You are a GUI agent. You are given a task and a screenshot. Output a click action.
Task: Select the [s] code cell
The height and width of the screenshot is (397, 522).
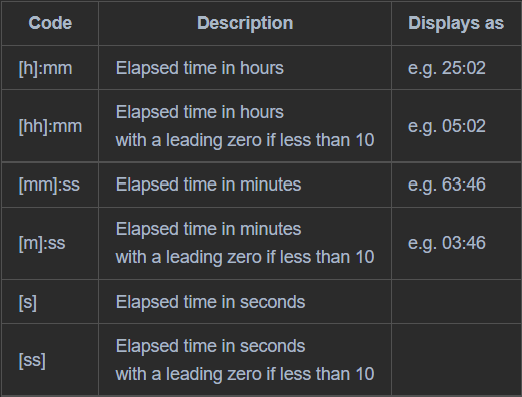click(50, 302)
